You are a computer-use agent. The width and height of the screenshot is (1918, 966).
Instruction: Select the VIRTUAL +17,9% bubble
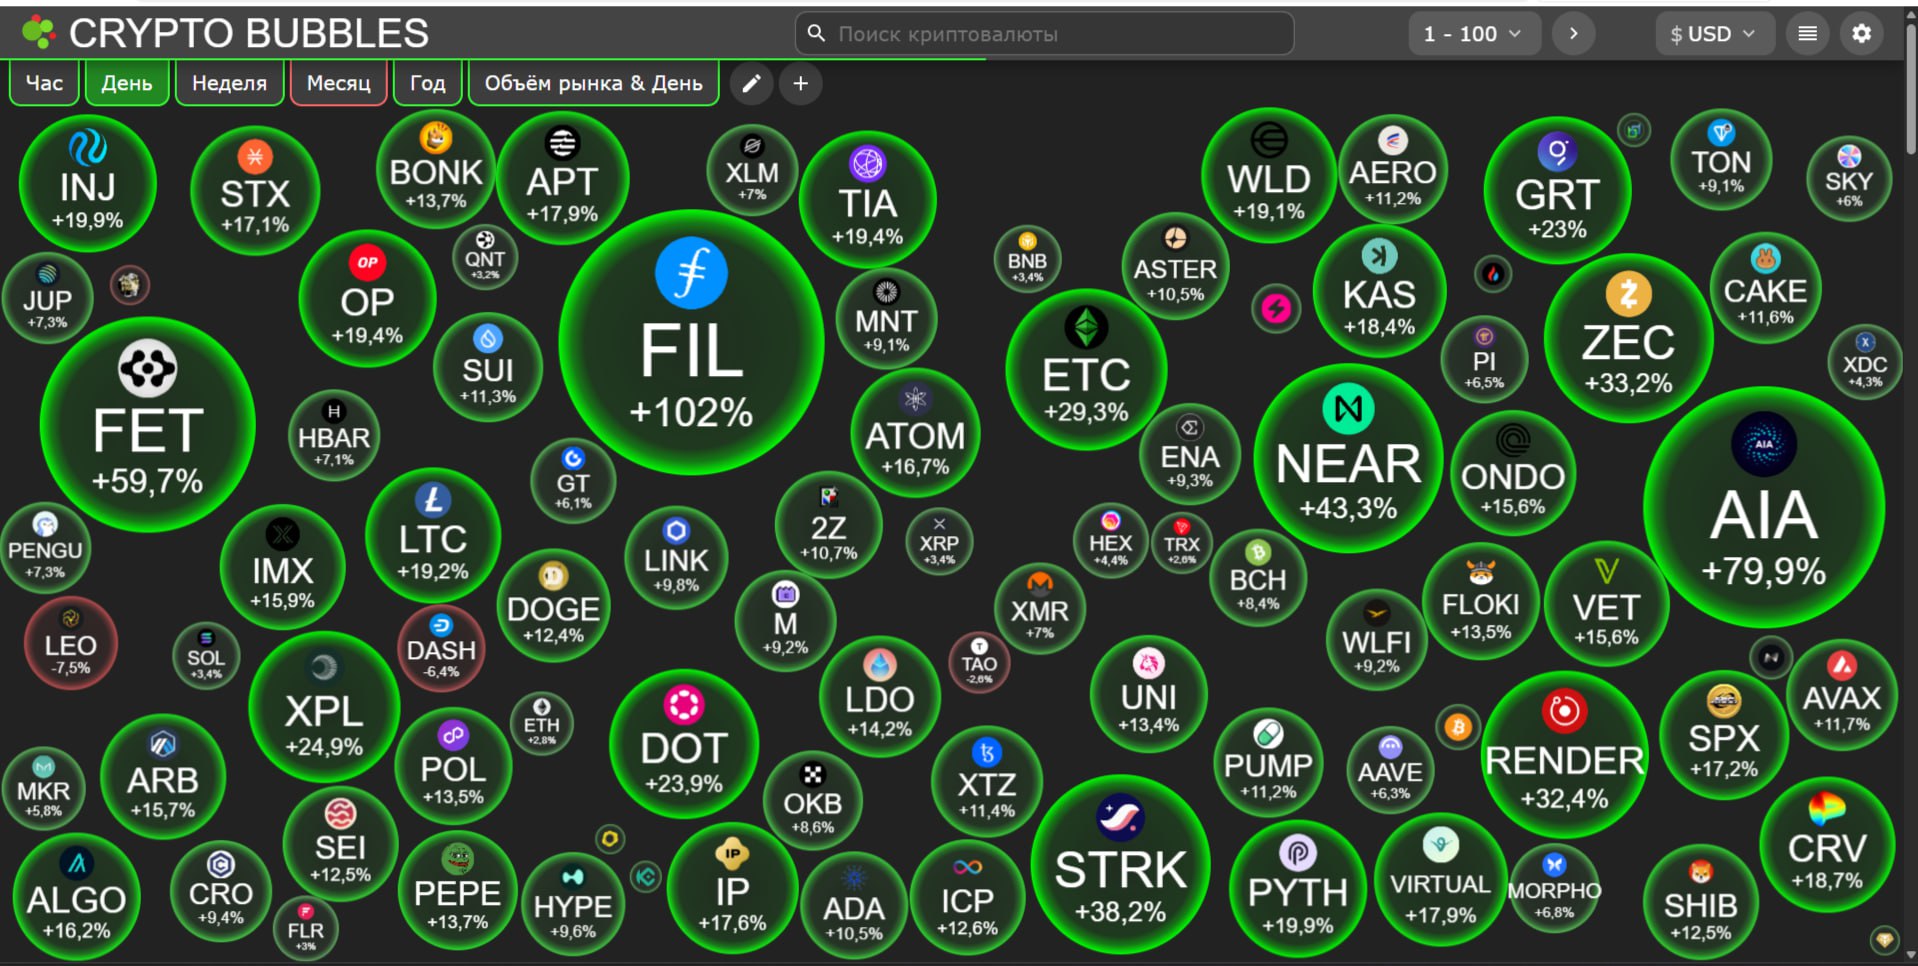tap(1440, 880)
